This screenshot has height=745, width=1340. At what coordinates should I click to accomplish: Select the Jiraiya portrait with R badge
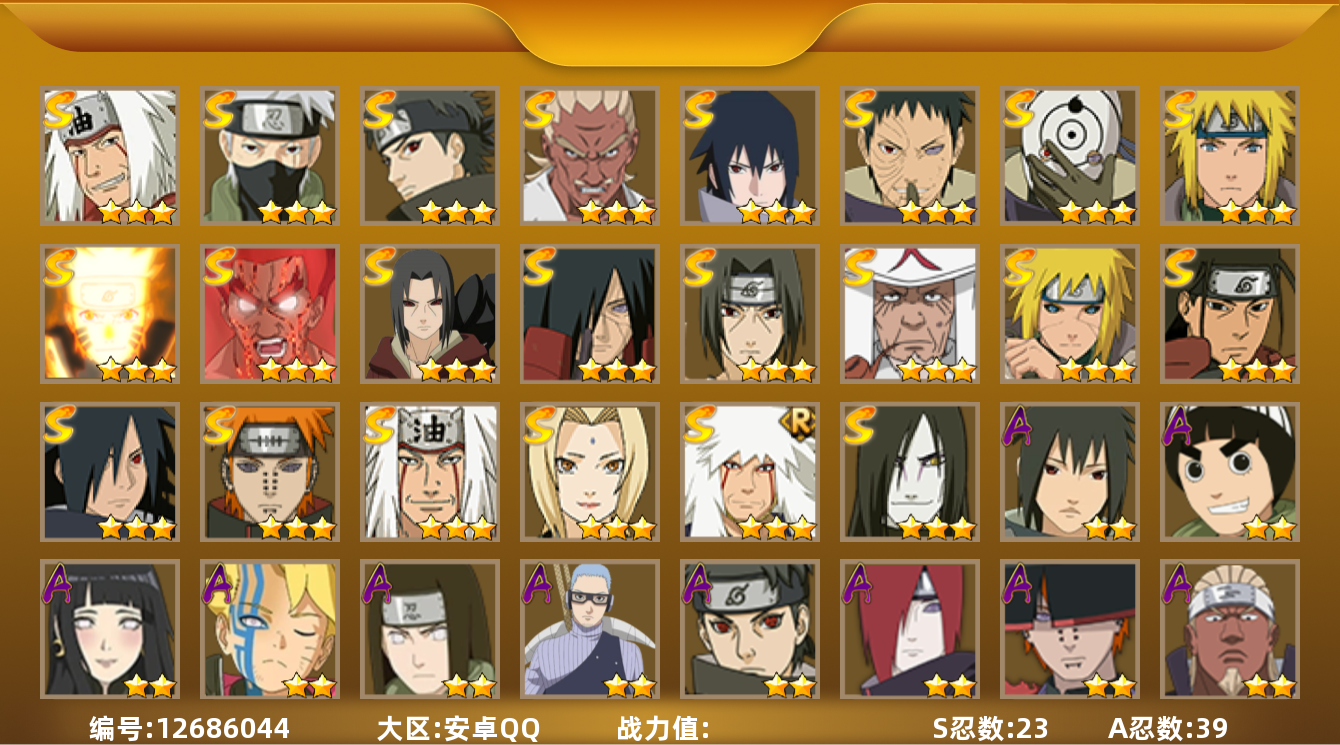[x=749, y=472]
